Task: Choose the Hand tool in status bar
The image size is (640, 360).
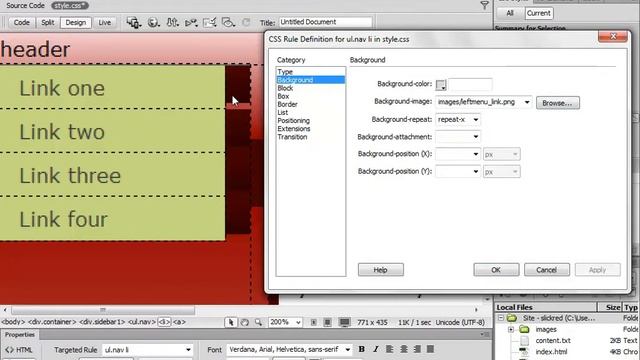Action: 244,322
